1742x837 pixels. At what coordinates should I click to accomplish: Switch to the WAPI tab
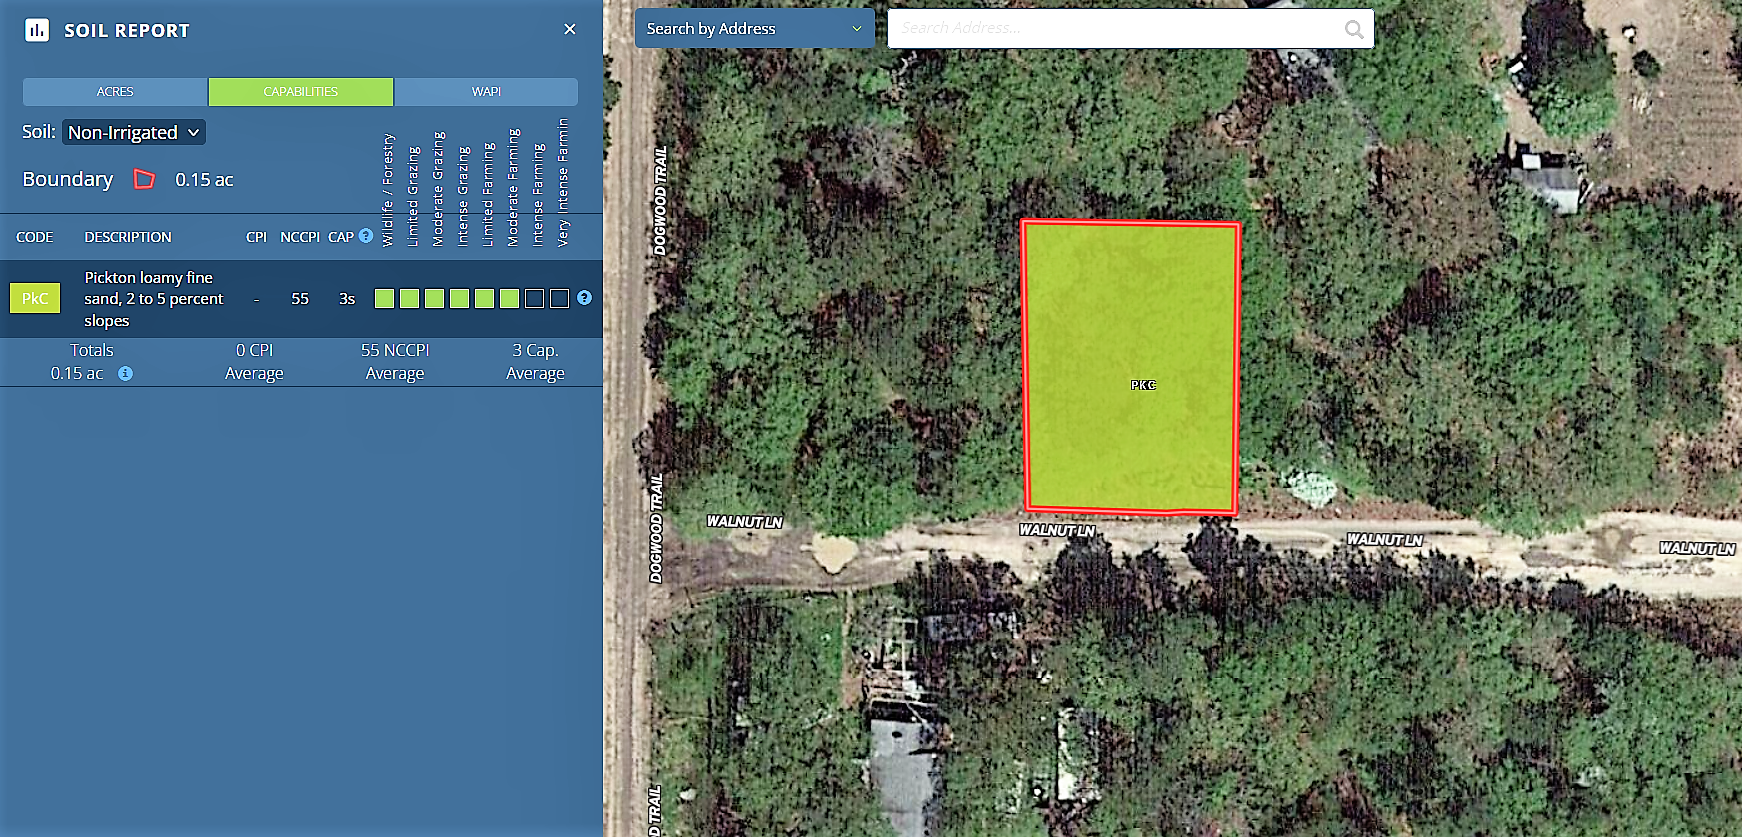pyautogui.click(x=486, y=91)
